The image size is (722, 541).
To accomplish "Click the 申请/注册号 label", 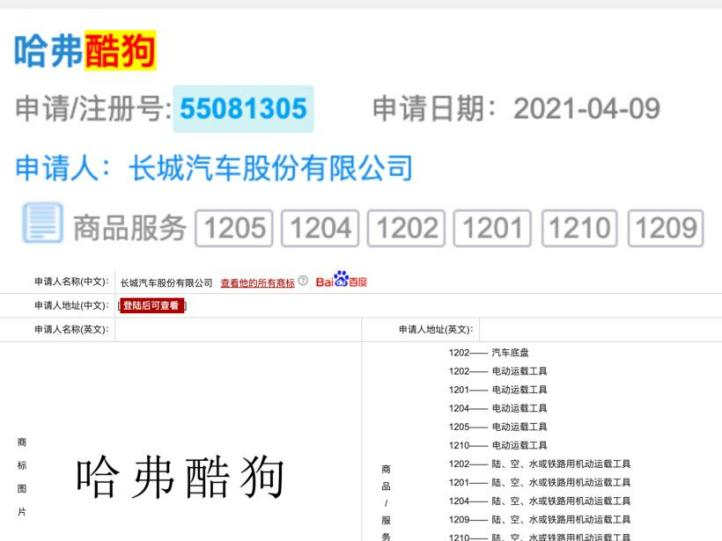I will click(93, 109).
